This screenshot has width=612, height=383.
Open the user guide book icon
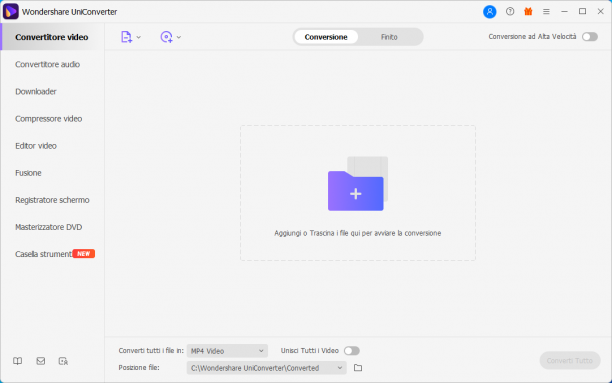click(18, 361)
